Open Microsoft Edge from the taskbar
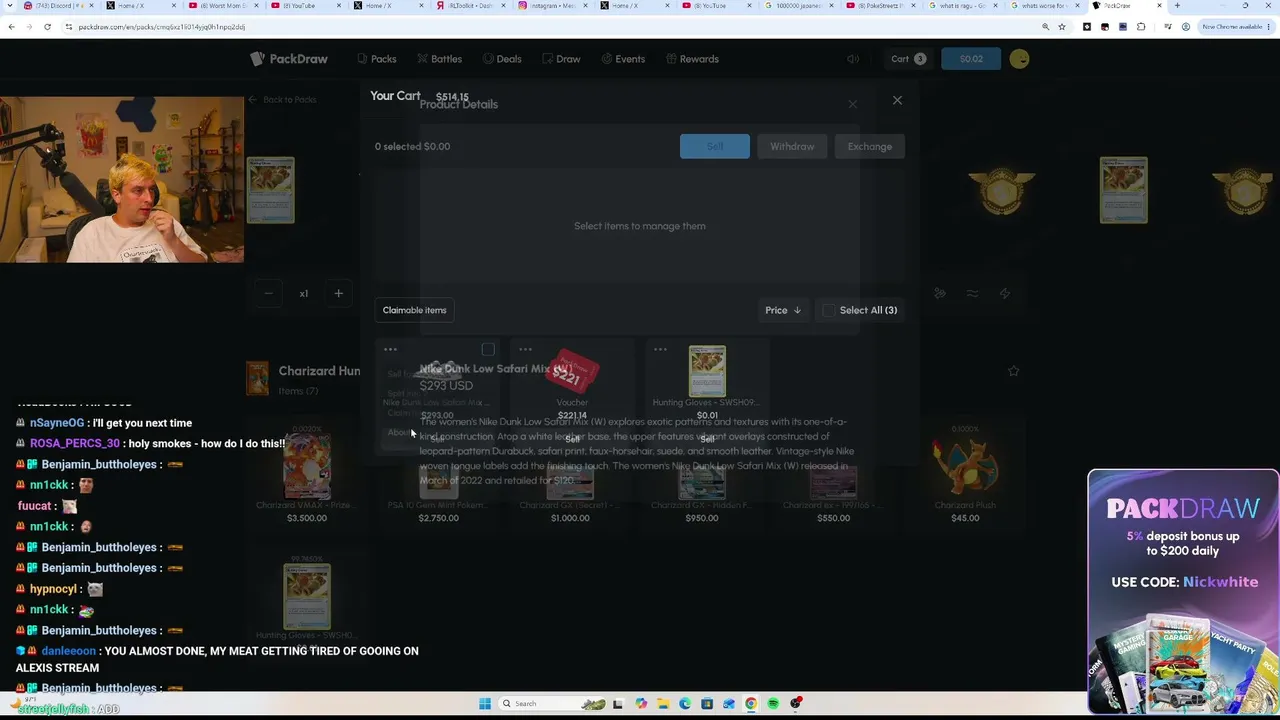Viewport: 1280px width, 720px height. [685, 704]
